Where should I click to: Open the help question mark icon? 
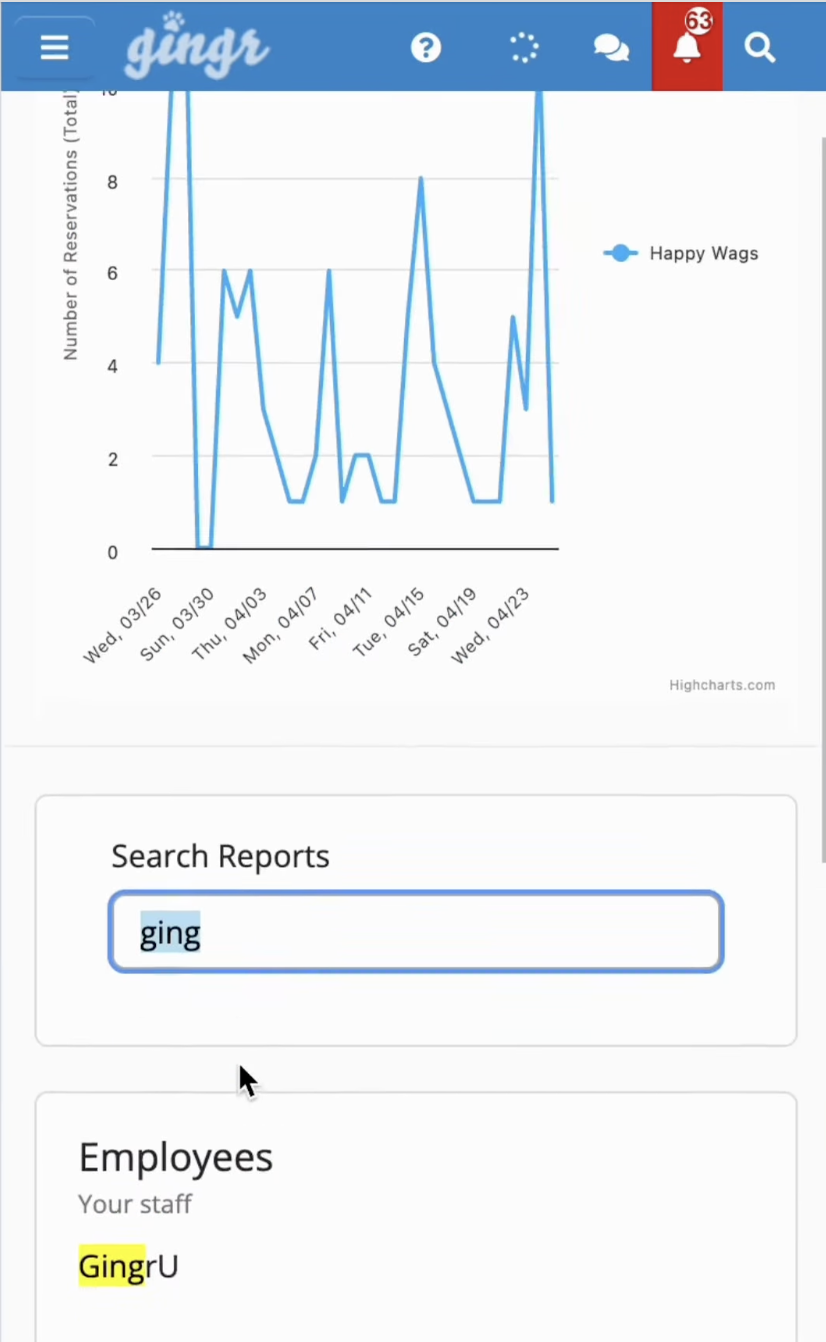coord(426,47)
